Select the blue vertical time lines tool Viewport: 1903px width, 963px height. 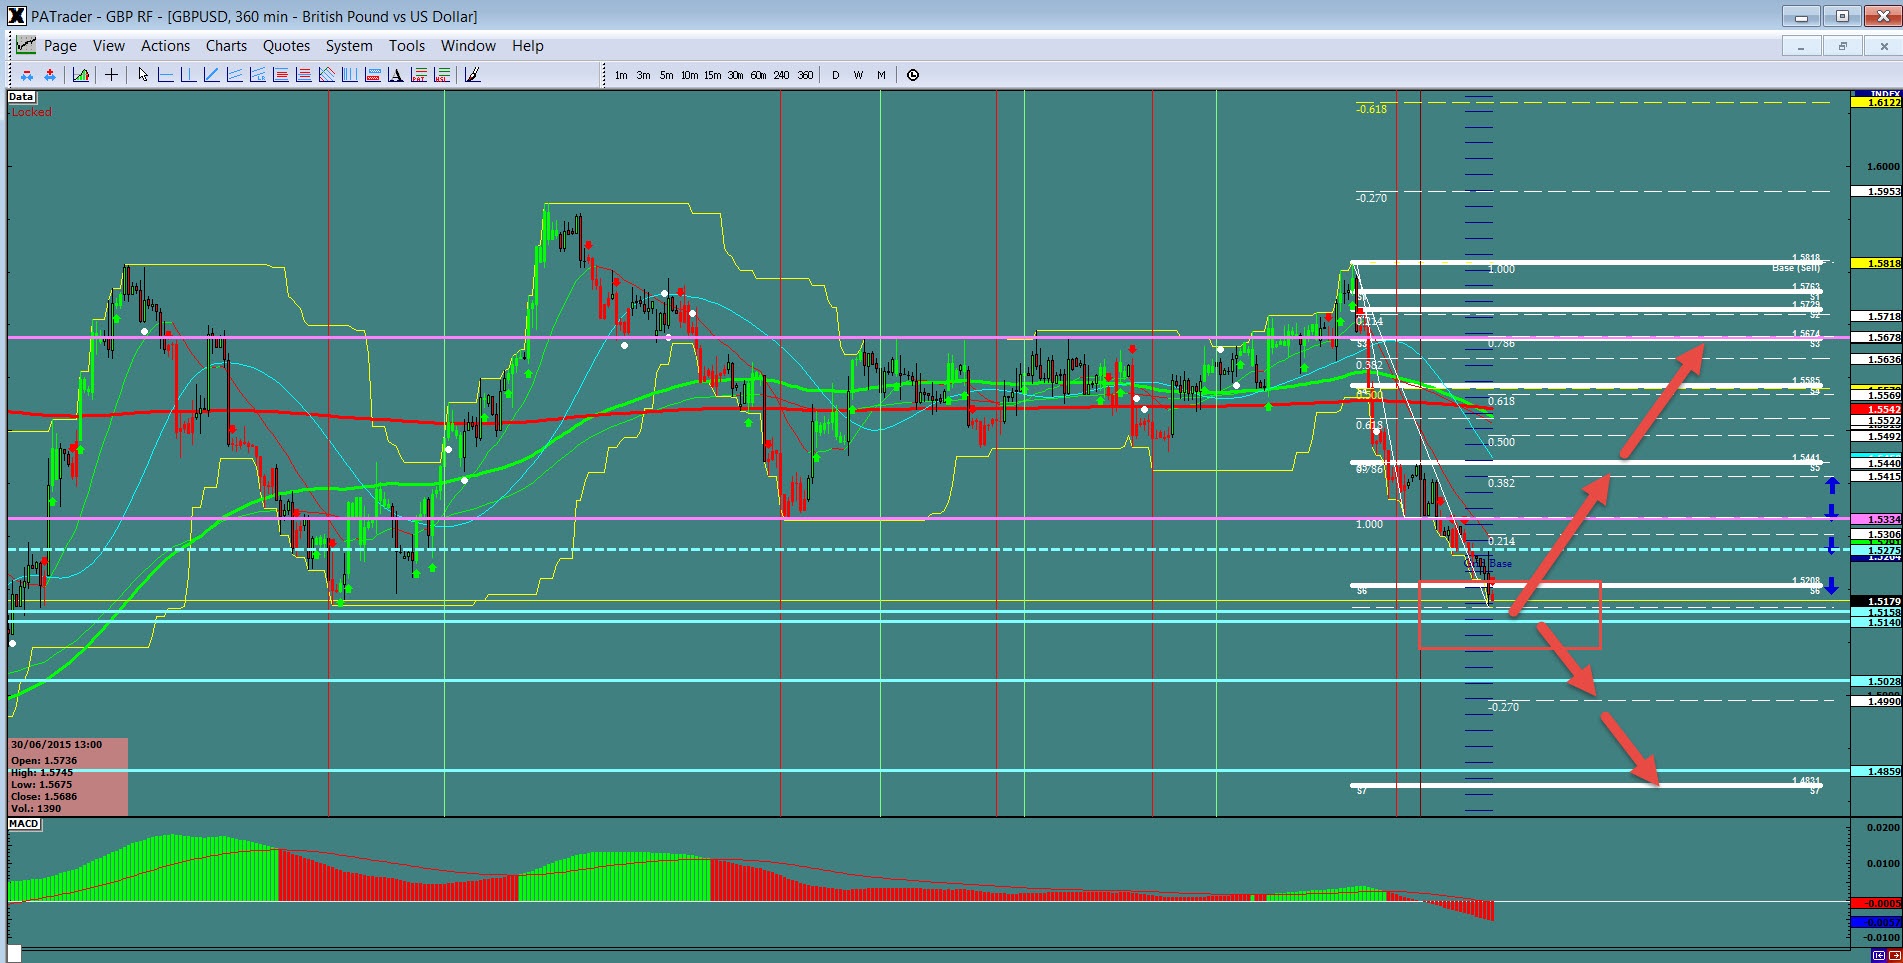pyautogui.click(x=349, y=75)
